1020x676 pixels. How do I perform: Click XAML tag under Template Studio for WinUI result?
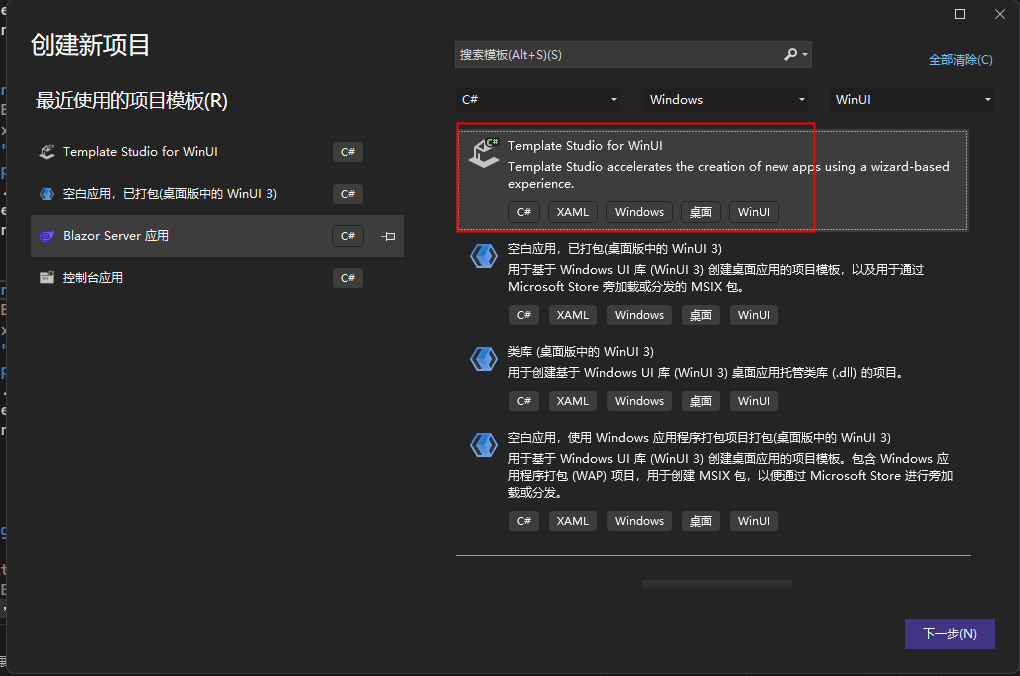[572, 212]
